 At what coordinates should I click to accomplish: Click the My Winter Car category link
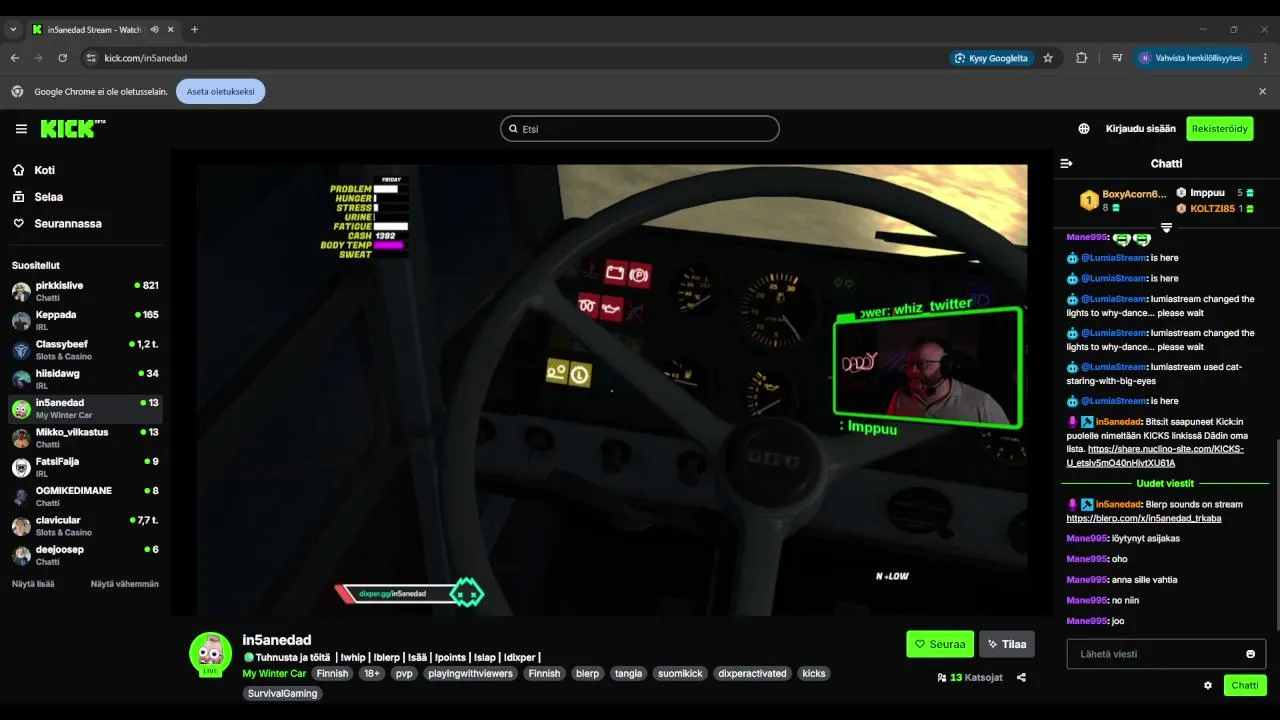click(x=274, y=674)
